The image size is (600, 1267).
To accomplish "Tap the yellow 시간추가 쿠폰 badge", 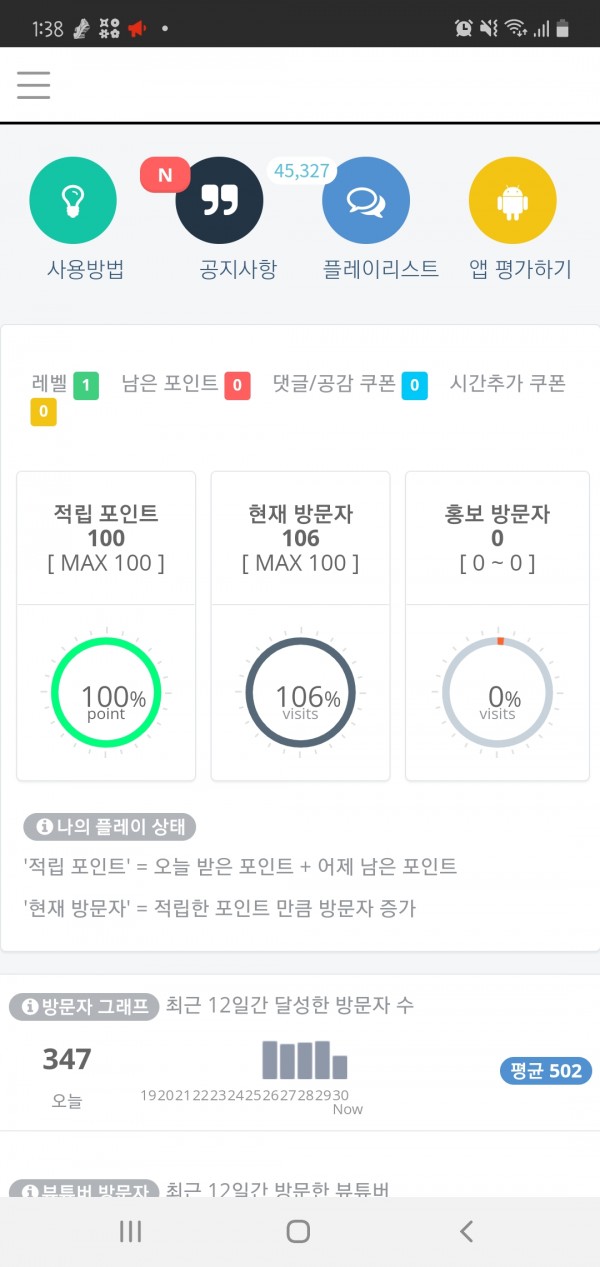I will pos(43,412).
